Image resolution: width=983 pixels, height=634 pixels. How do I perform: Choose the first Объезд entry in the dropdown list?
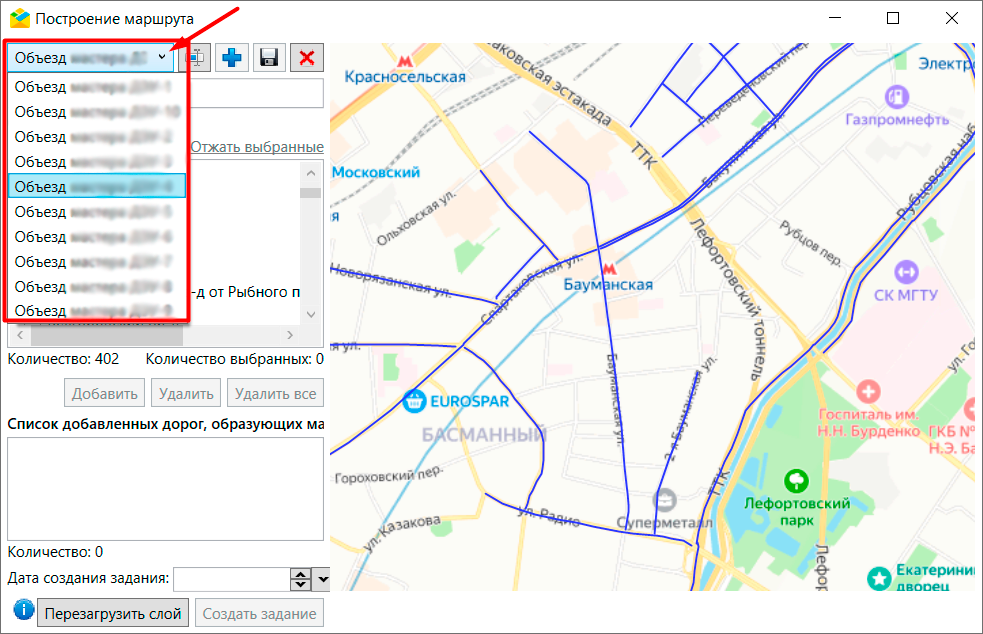pyautogui.click(x=95, y=86)
